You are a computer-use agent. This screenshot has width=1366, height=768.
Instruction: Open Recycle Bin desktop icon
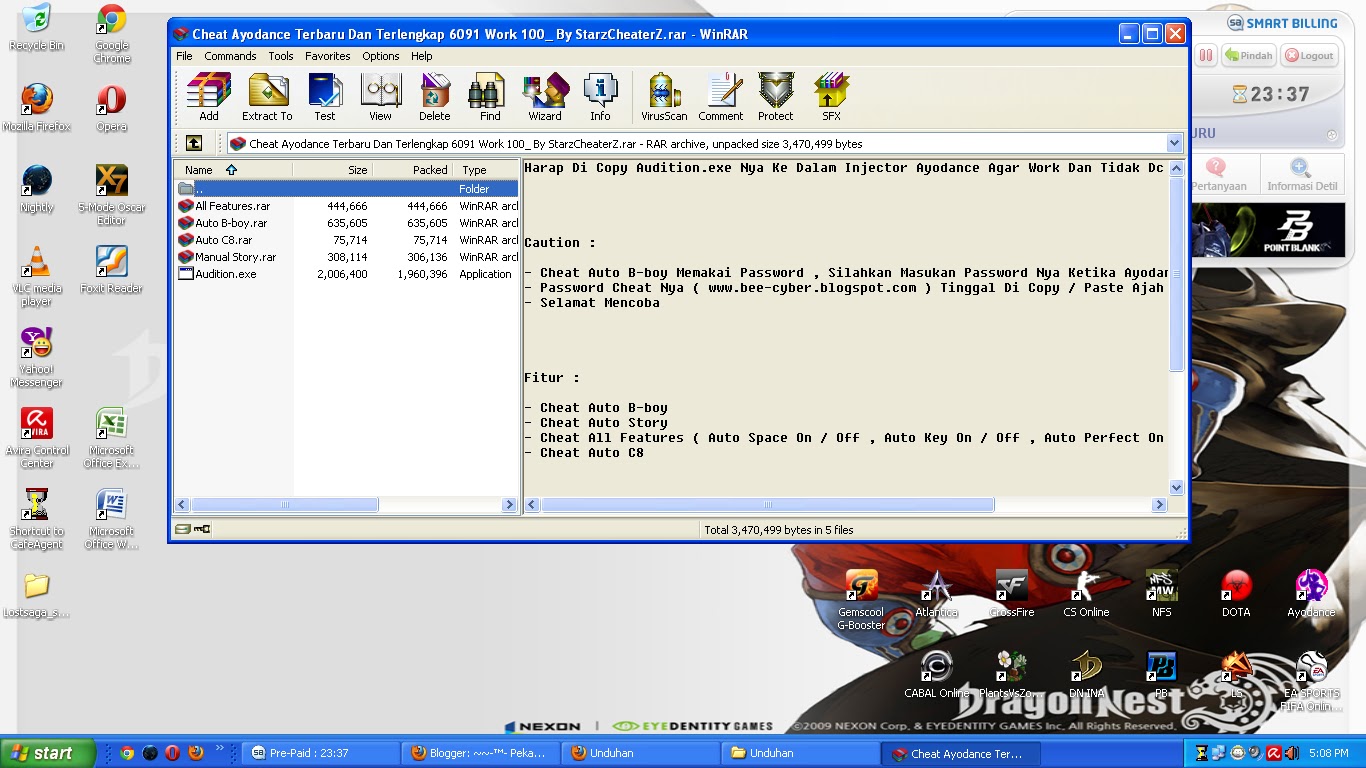coord(36,28)
